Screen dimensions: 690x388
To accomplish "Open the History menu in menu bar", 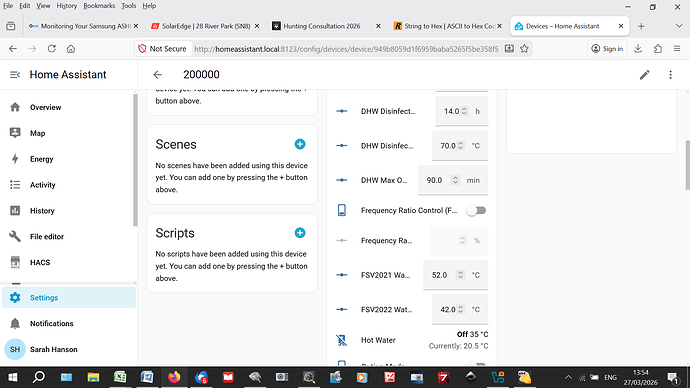I will [66, 6].
